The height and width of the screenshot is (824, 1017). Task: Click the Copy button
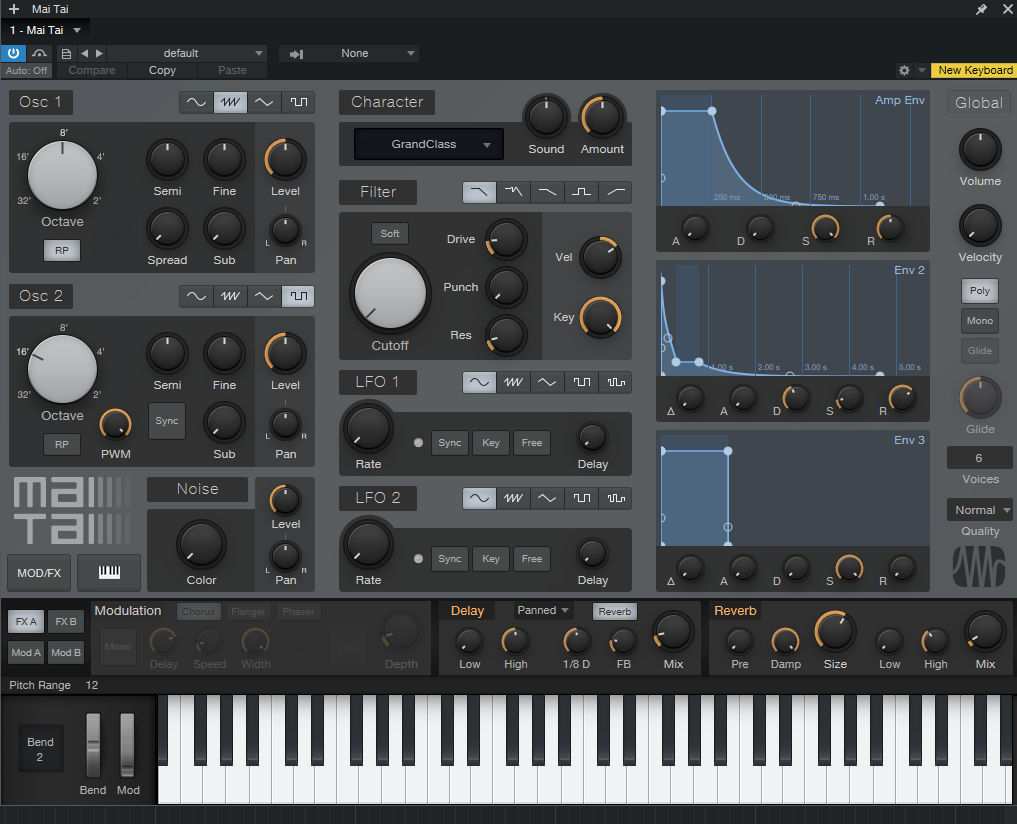click(x=162, y=70)
